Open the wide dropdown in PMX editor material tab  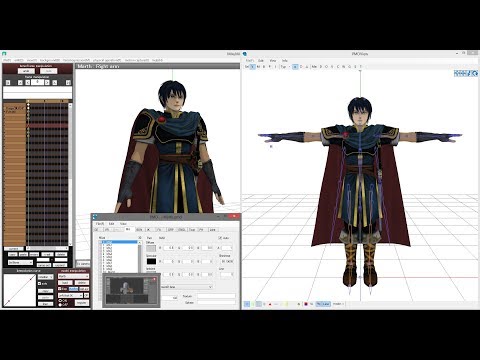pos(186,287)
